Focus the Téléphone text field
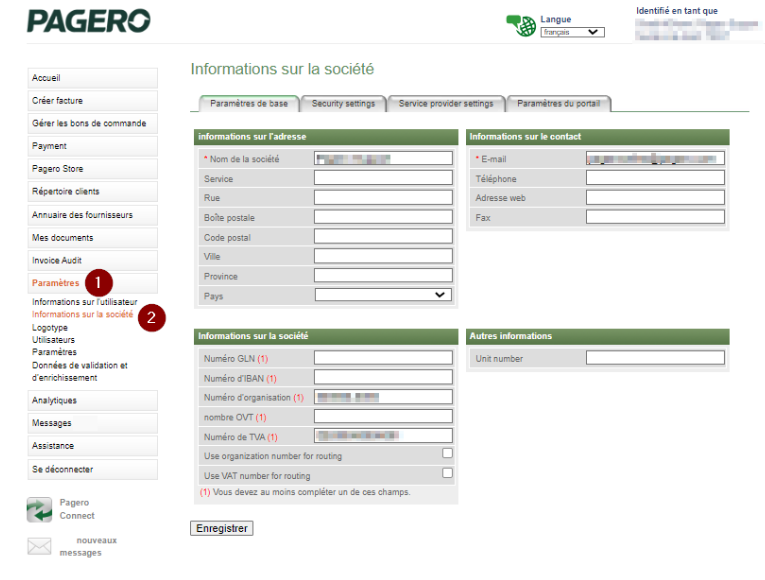Screen dimensions: 765x580 point(654,178)
